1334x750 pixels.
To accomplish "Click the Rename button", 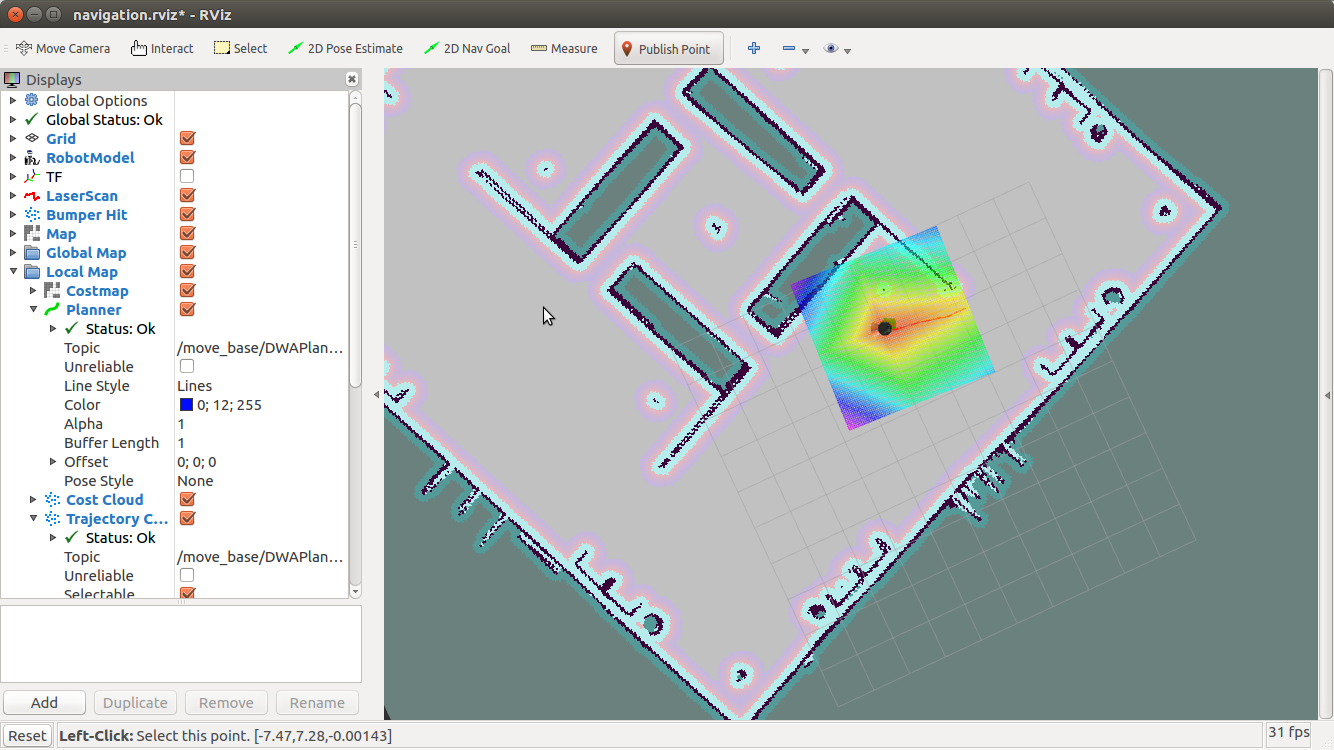I will (317, 702).
